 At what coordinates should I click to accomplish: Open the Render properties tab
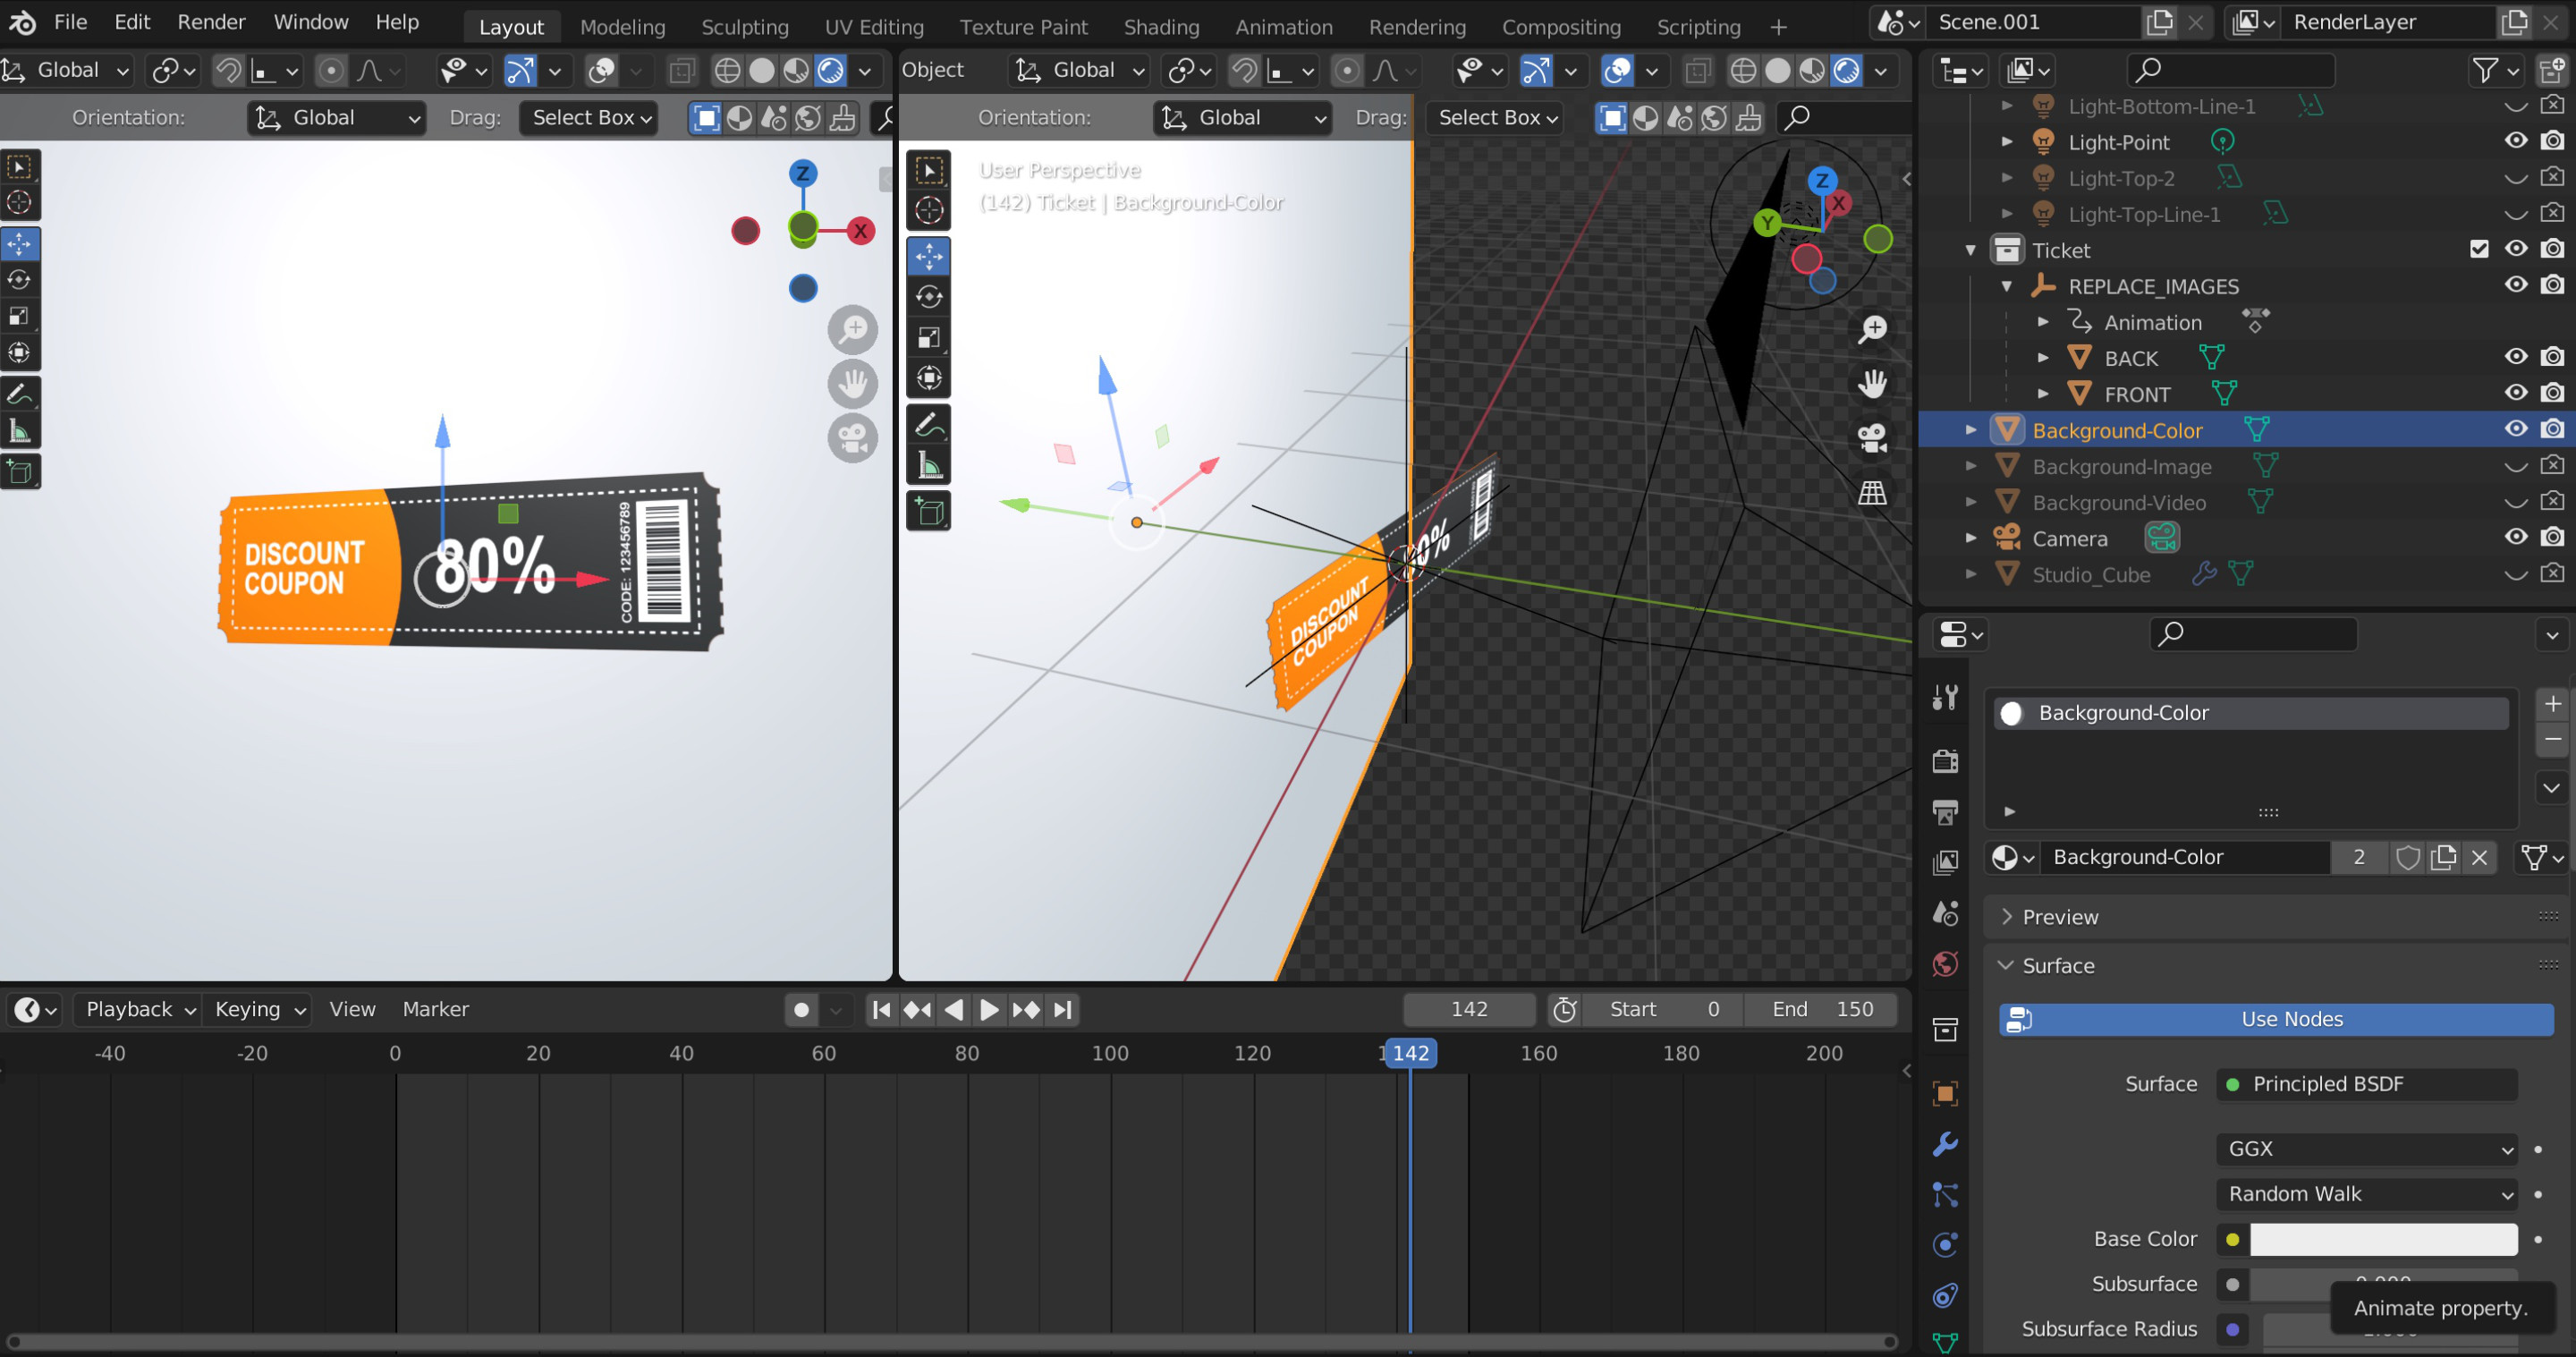(1945, 761)
